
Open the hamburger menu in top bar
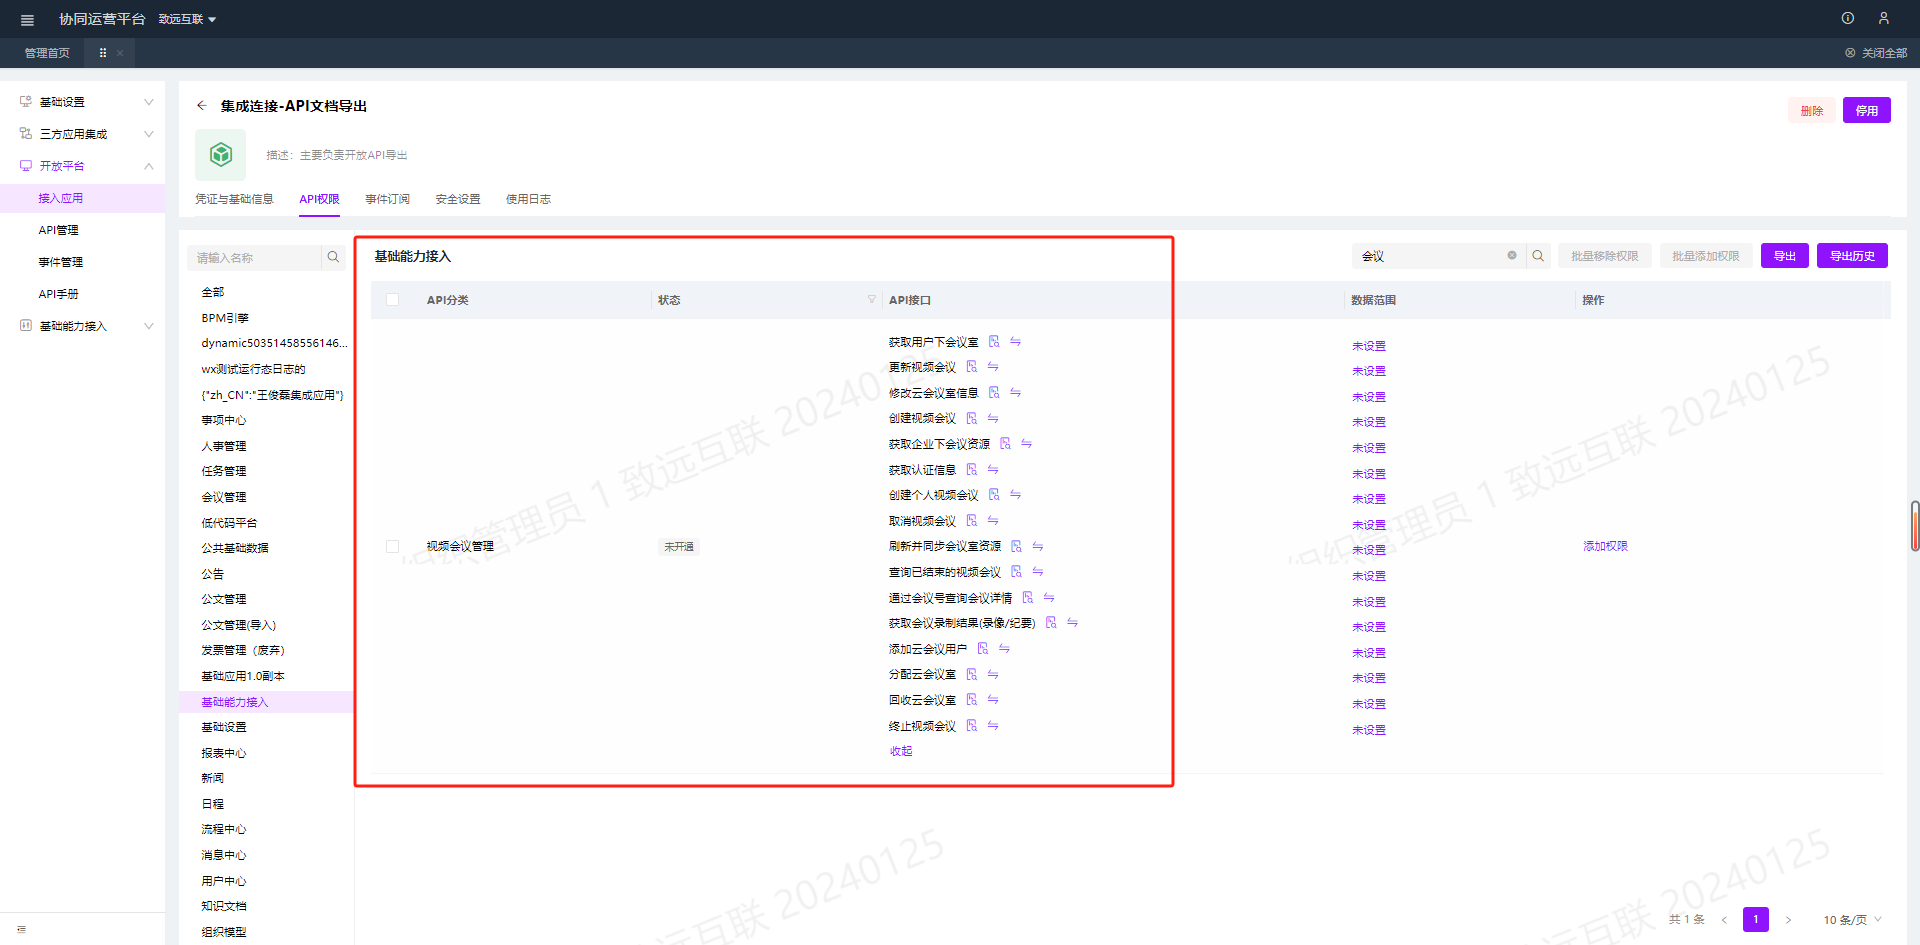pos(27,20)
